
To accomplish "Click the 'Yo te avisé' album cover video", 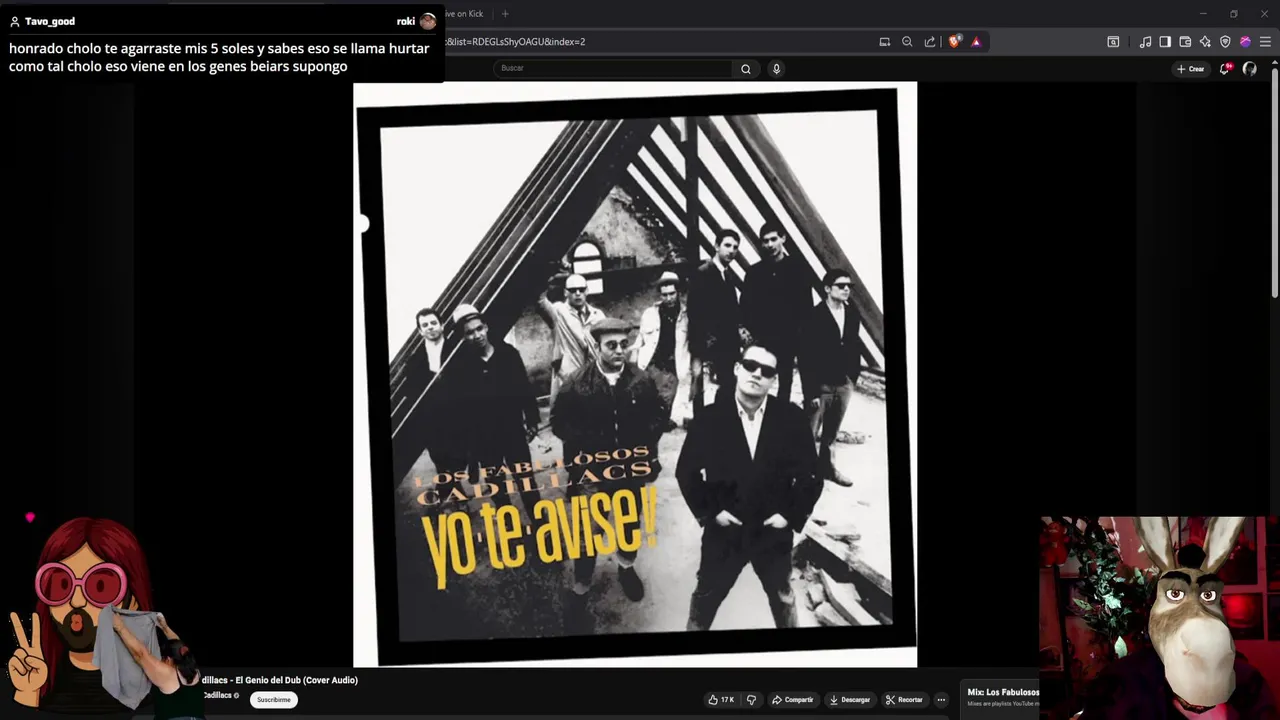I will 635,374.
